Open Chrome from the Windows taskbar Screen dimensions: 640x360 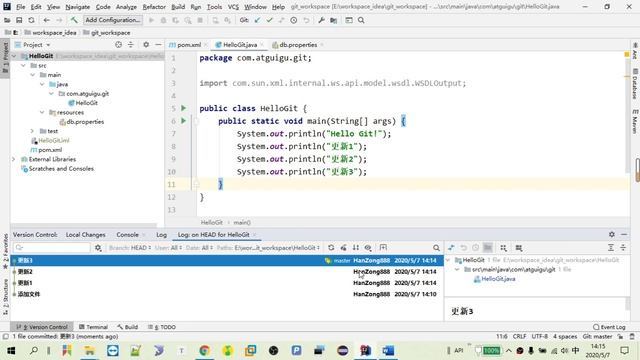coord(204,350)
